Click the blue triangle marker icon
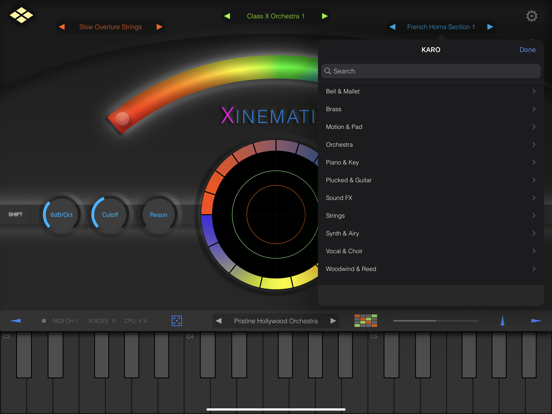 (x=502, y=321)
